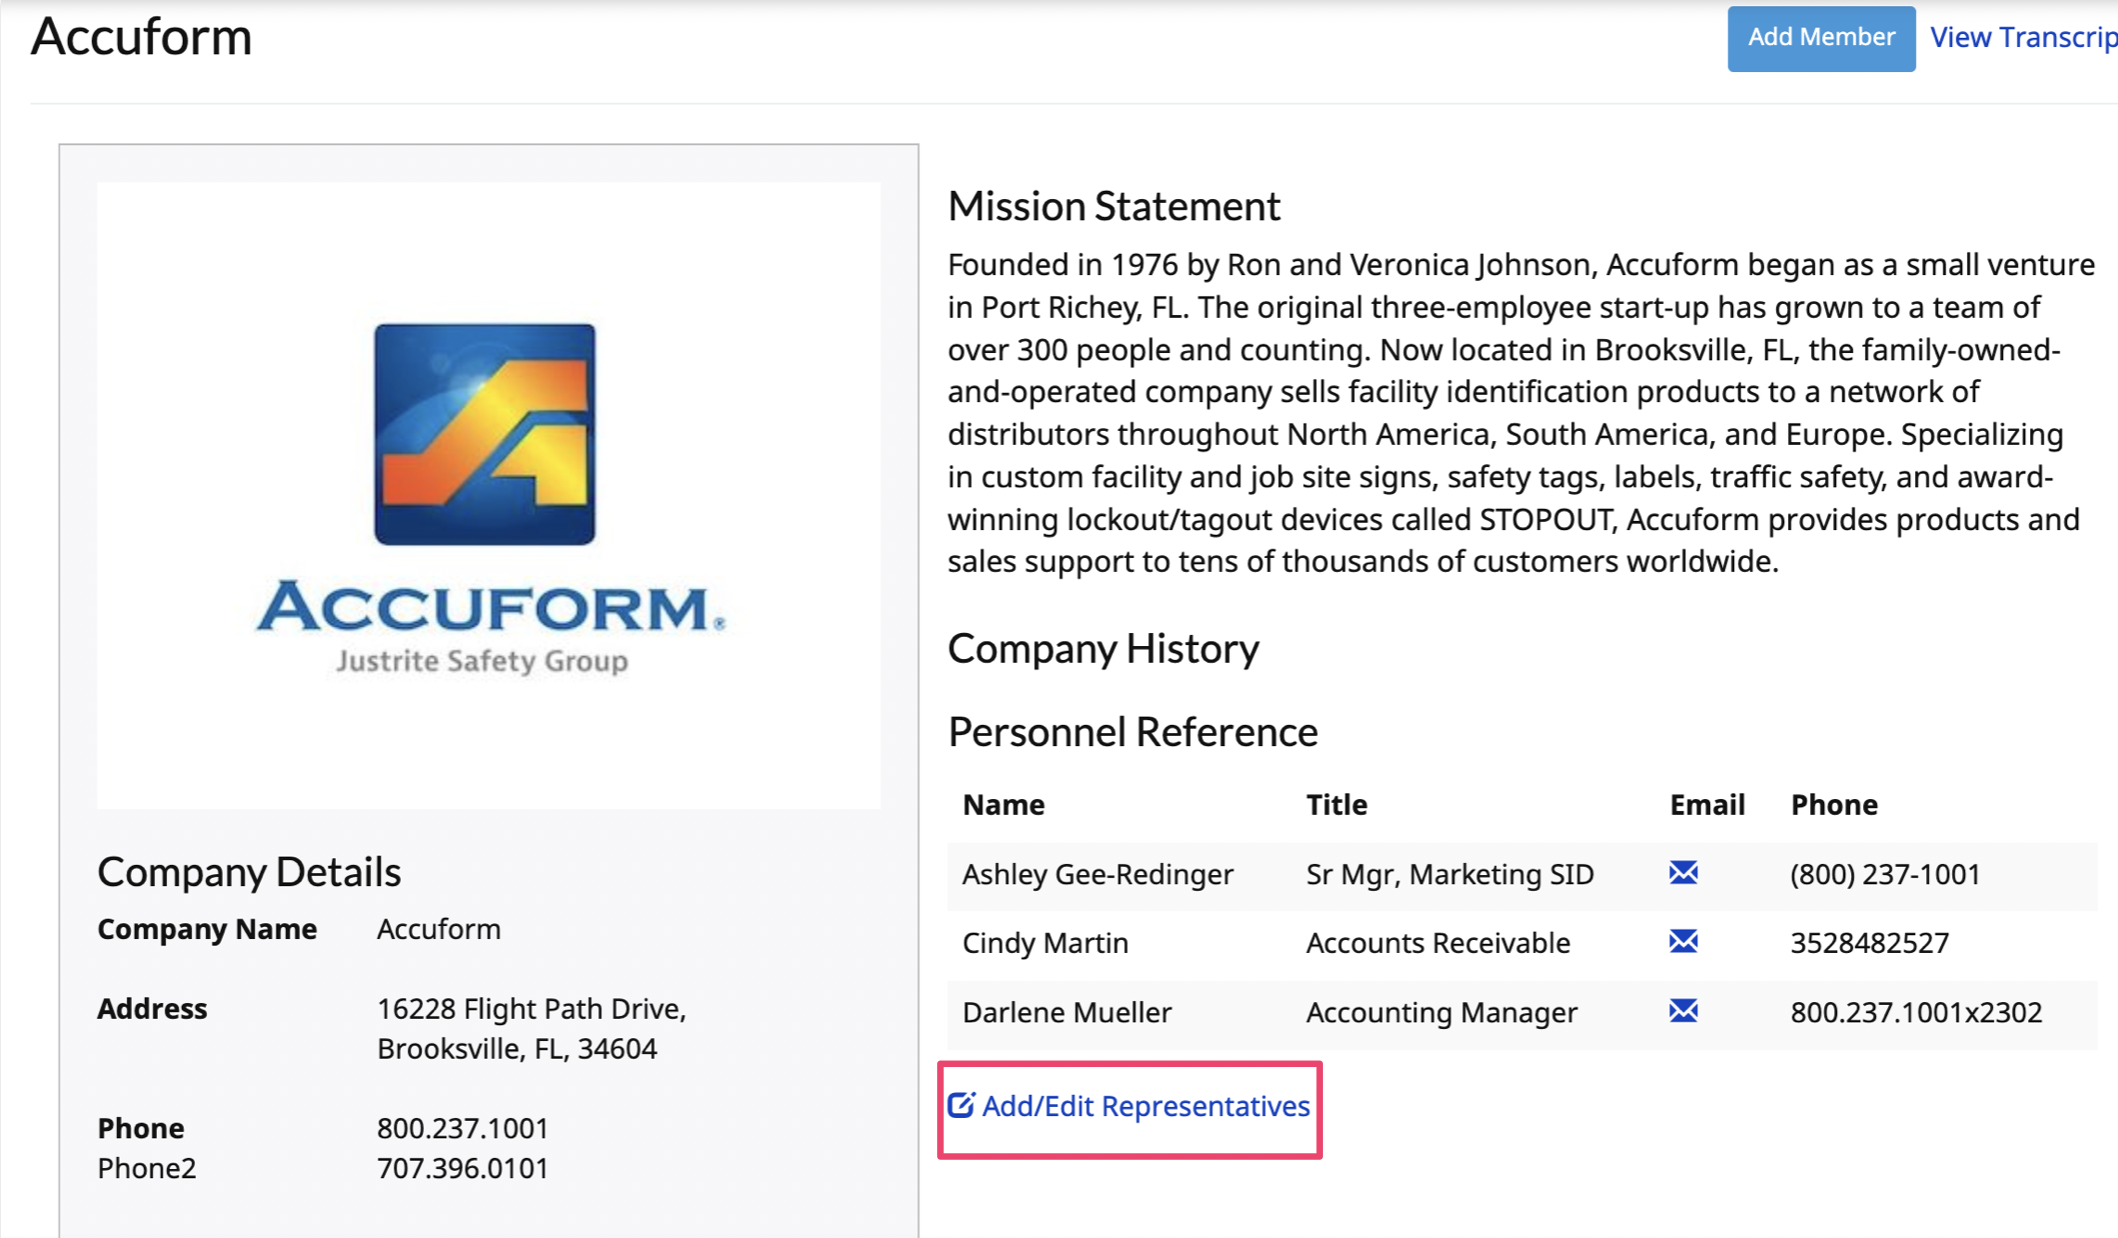Click the Add Member button
The height and width of the screenshot is (1238, 2118).
pos(1821,37)
